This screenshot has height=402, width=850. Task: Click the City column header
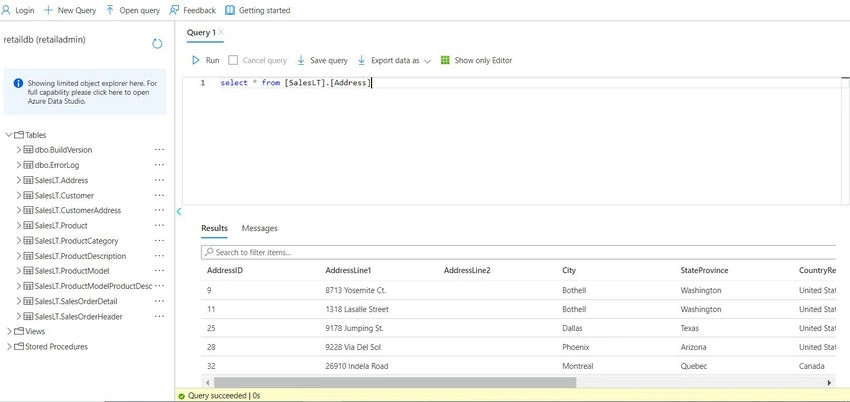click(x=569, y=270)
